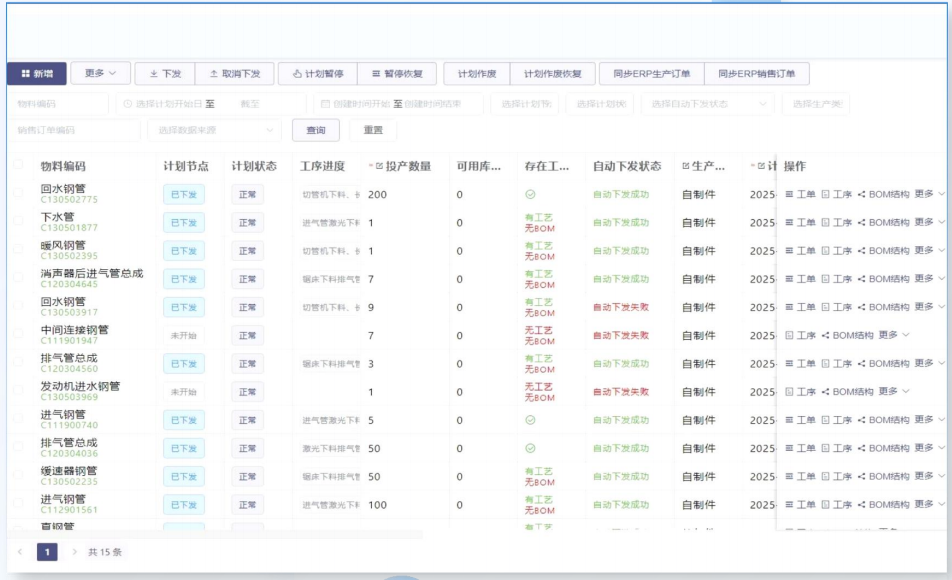The image size is (952, 580).
Task: Click the 重置 reset button
Action: [373, 130]
